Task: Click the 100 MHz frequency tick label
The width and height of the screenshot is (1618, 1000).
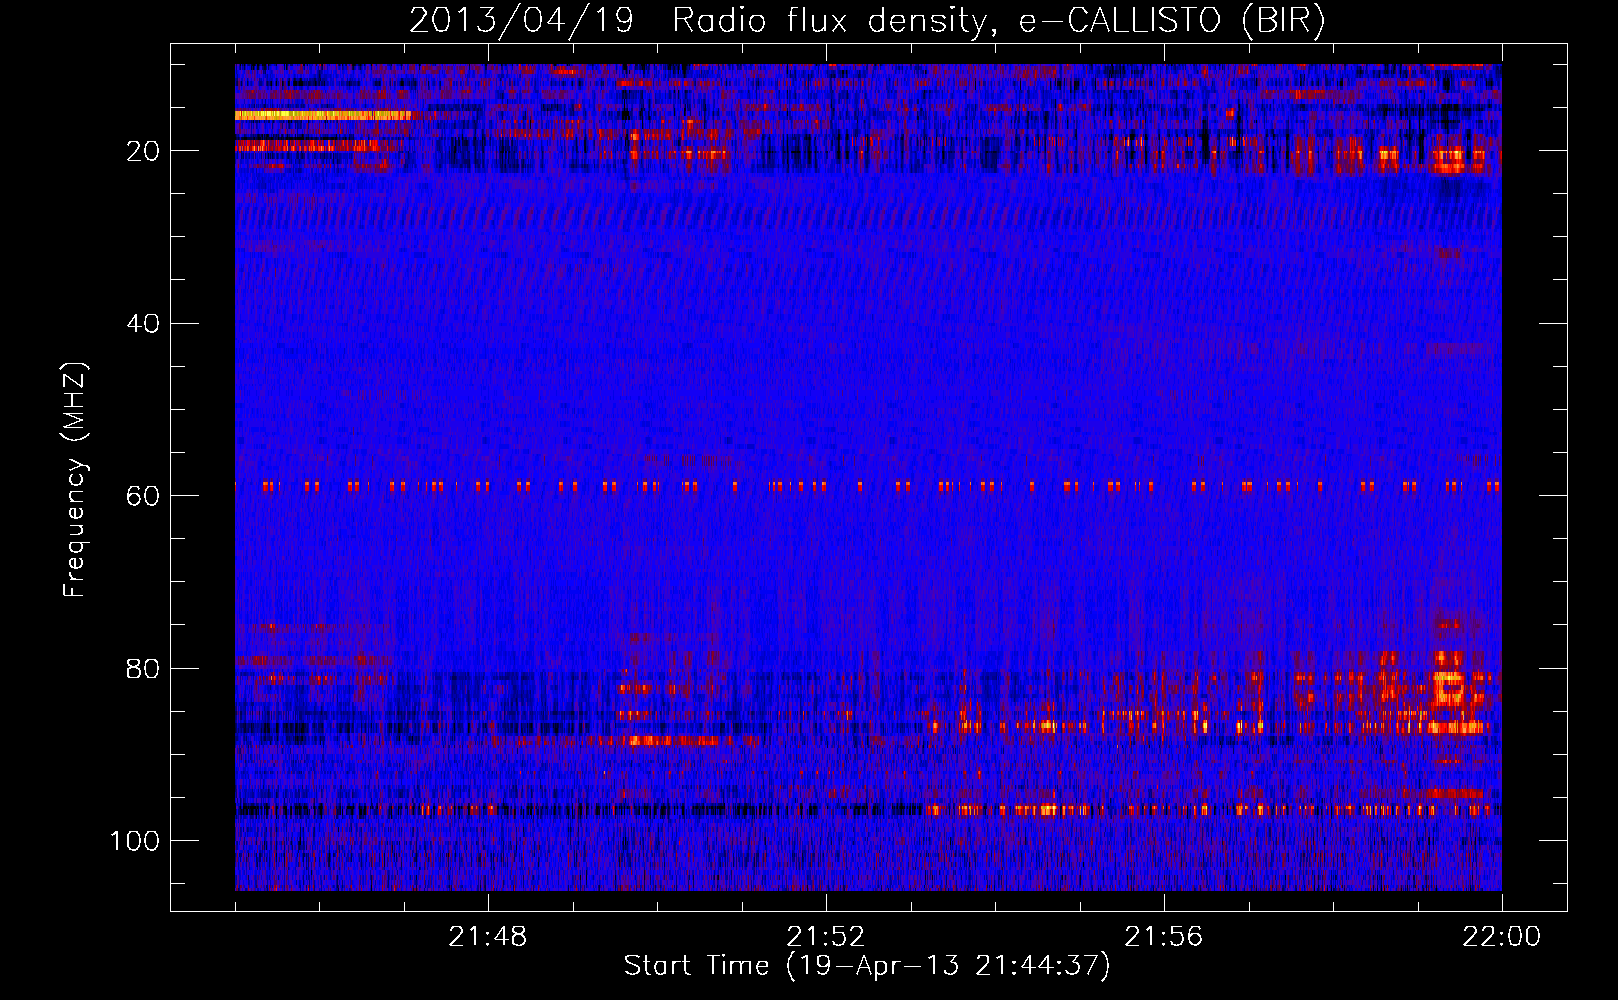Action: (x=135, y=841)
